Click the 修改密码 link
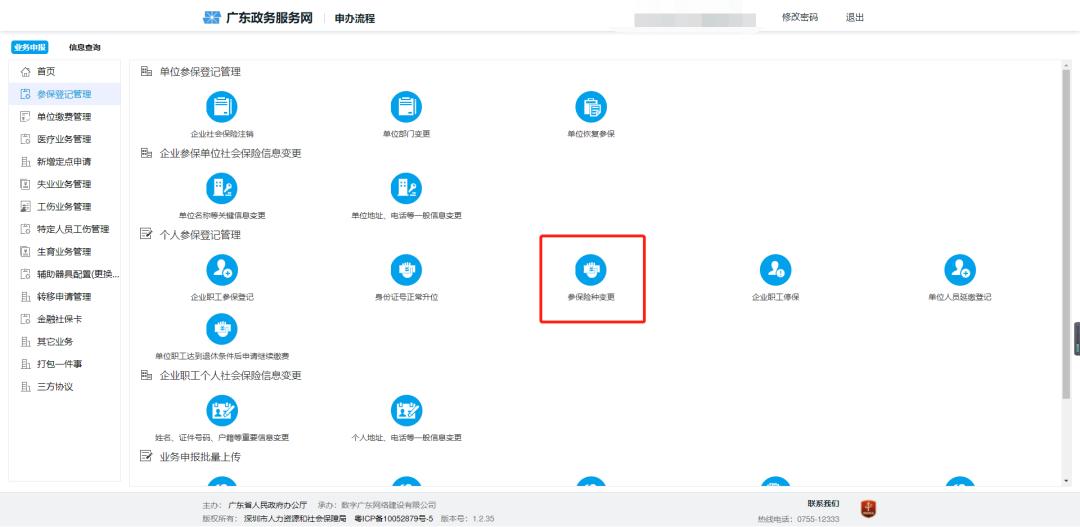Viewport: 1080px width, 527px height. [x=799, y=18]
